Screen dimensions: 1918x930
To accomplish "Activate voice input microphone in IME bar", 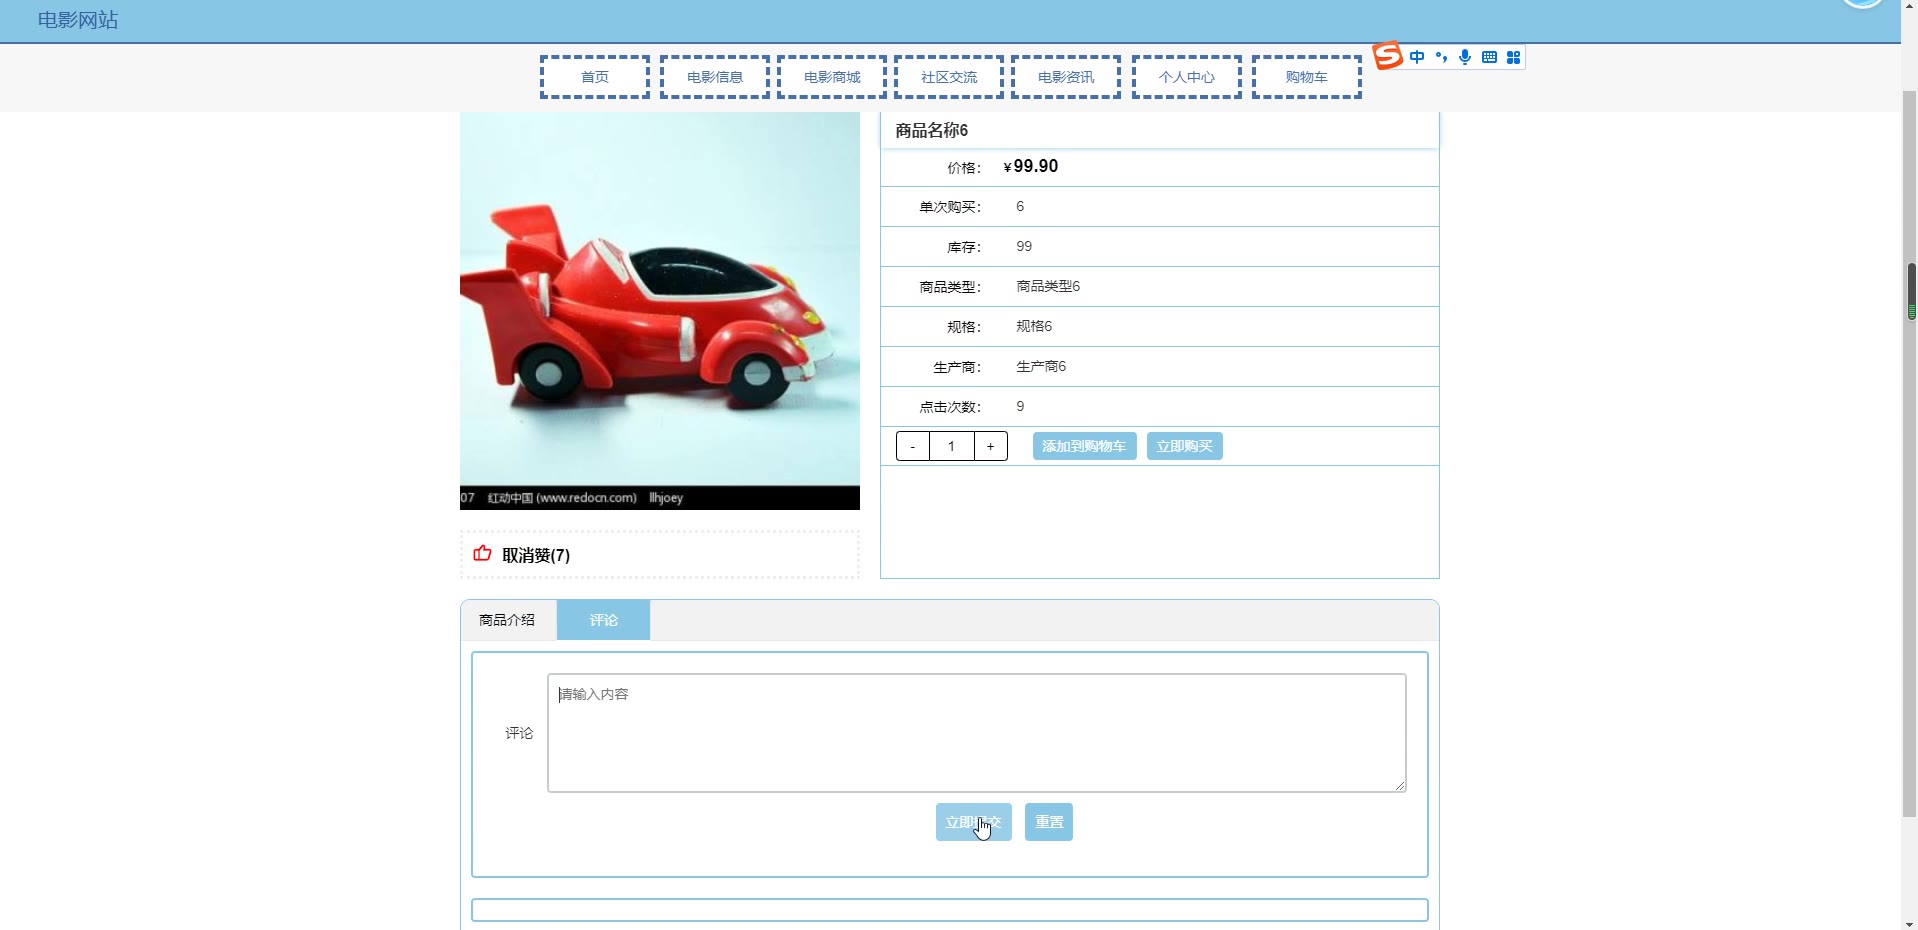I will click(1465, 57).
